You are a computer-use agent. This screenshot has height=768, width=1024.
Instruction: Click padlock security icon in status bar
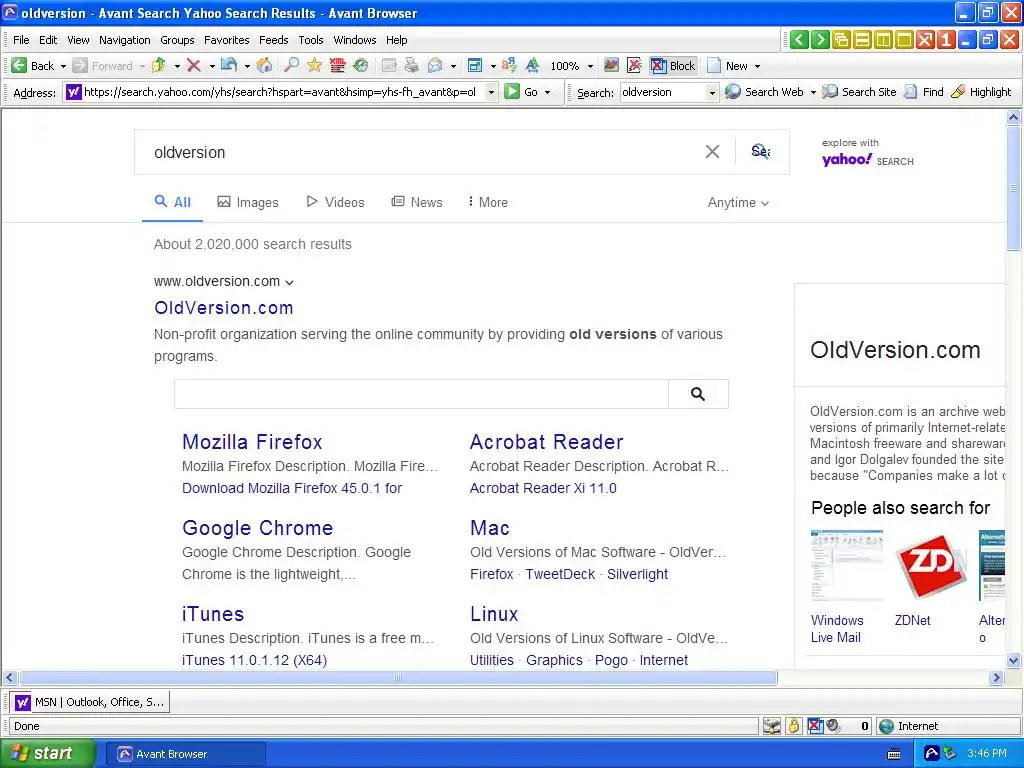(793, 726)
